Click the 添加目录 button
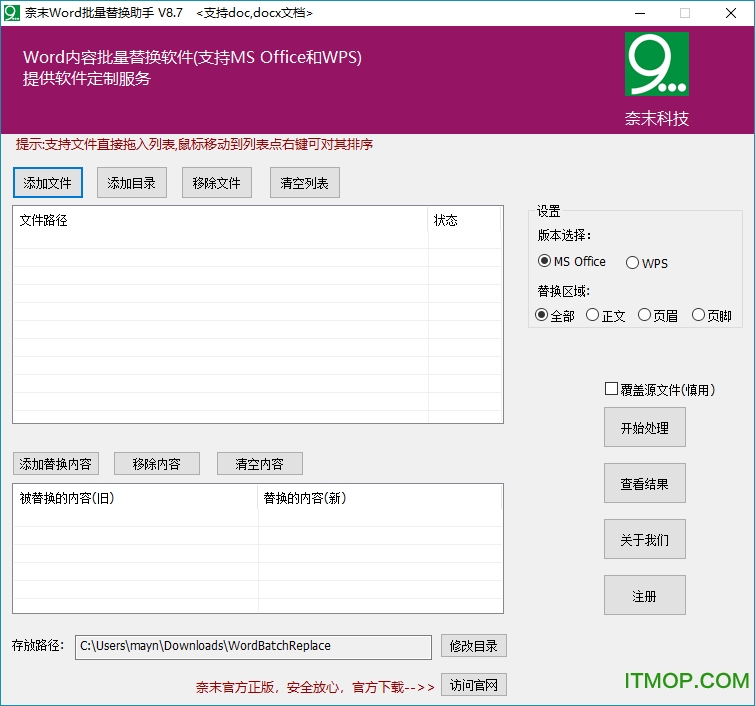 click(131, 183)
